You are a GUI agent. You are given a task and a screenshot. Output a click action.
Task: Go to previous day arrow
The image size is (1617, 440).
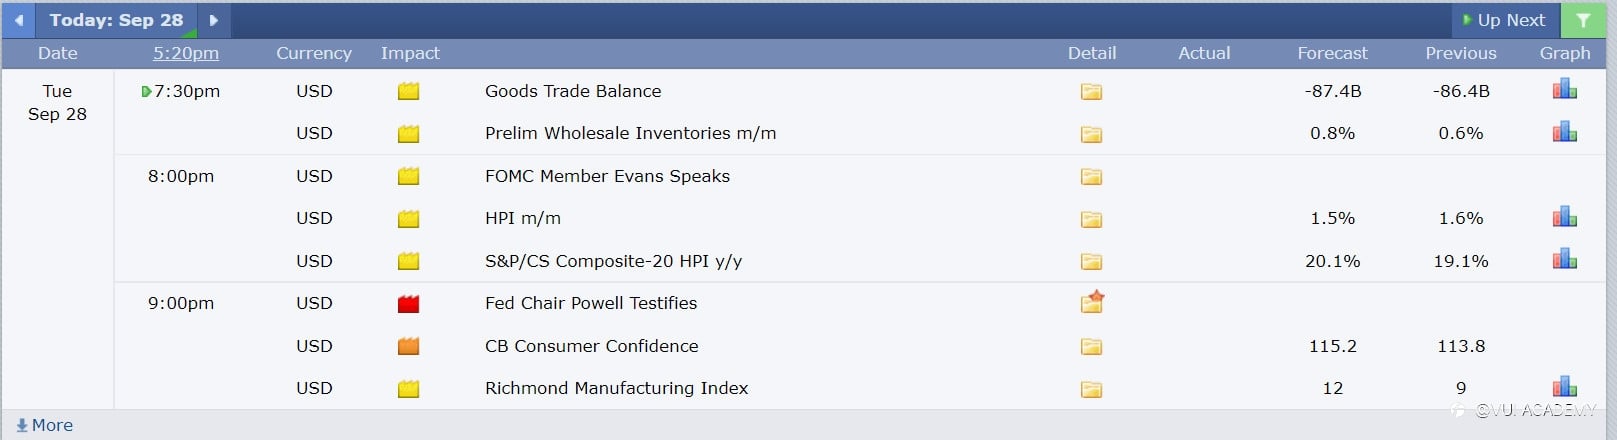(19, 20)
